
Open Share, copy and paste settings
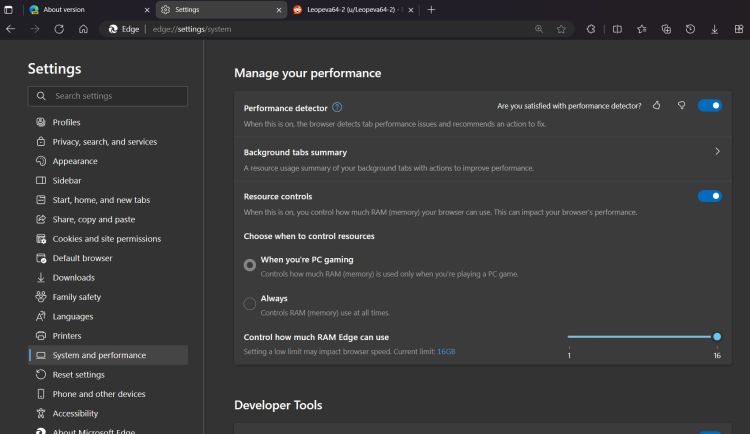108,219
